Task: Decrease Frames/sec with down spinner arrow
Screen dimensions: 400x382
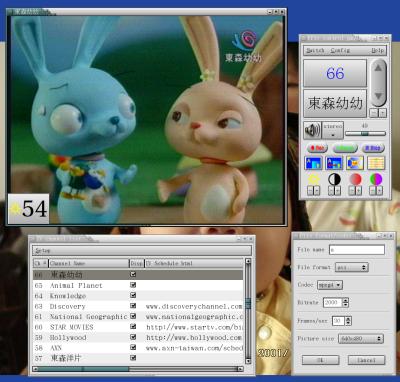Action: pyautogui.click(x=348, y=323)
